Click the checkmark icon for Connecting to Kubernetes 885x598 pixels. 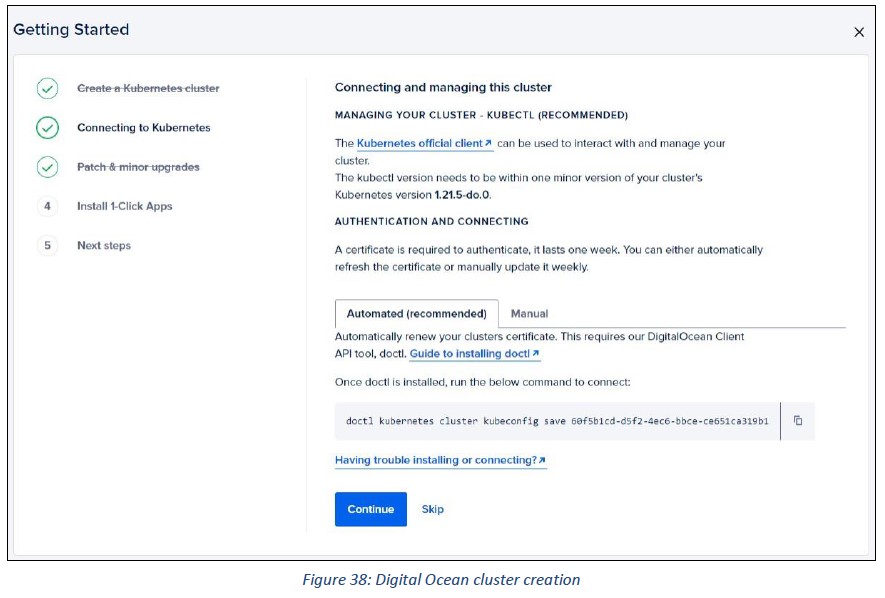click(47, 128)
